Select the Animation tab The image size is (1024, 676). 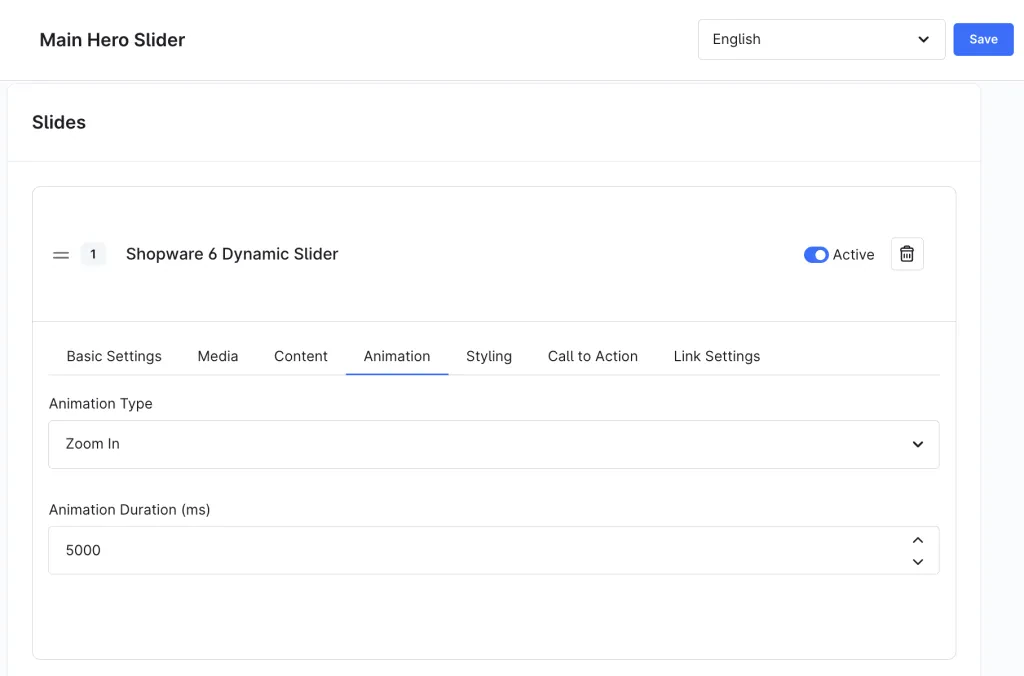pos(397,356)
